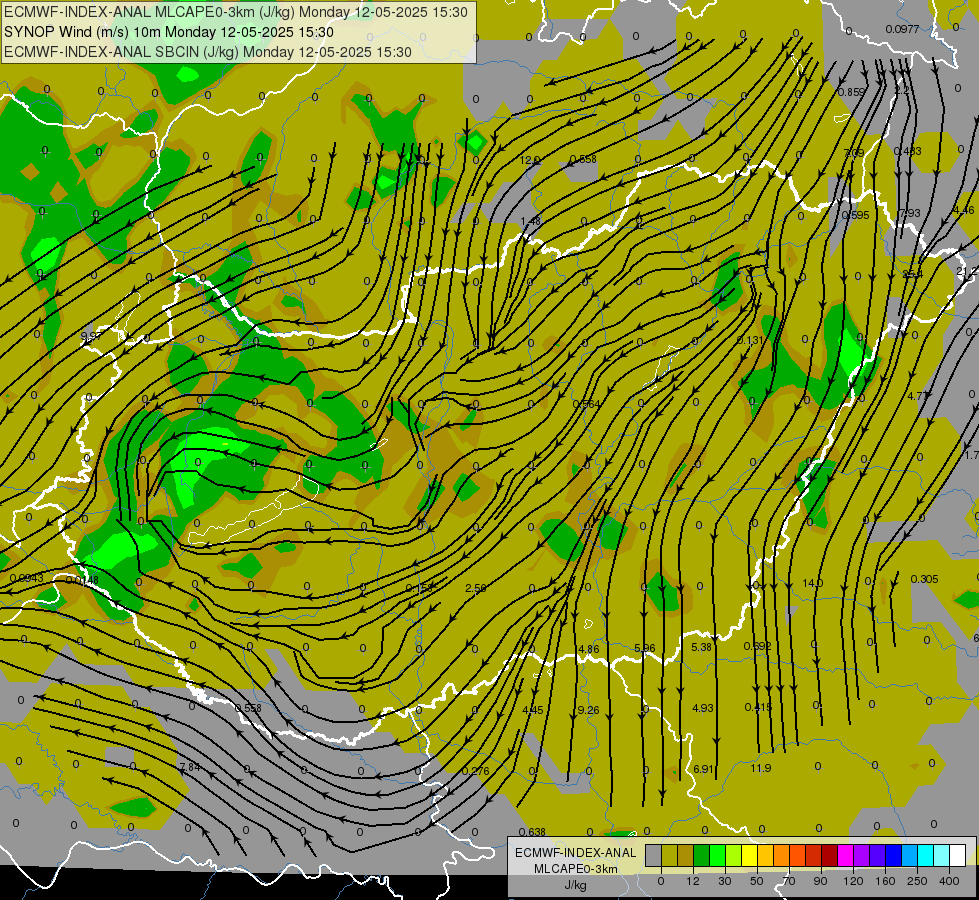This screenshot has width=979, height=900.
Task: Select the station value 1.48
Action: (x=530, y=222)
